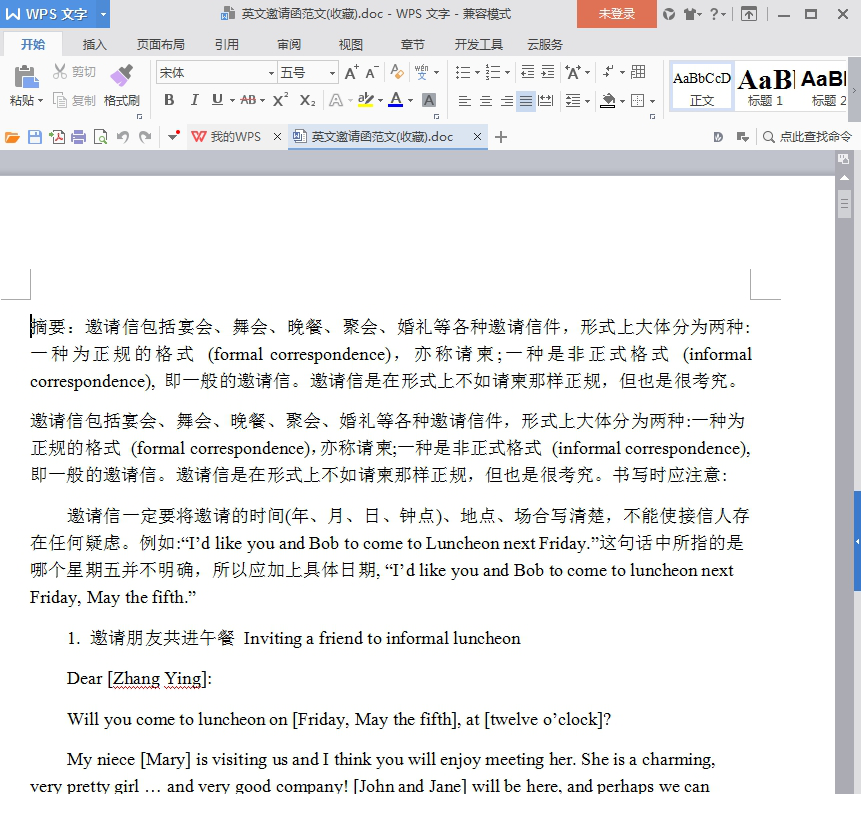The height and width of the screenshot is (825, 861).
Task: Toggle Italic formatting
Action: click(194, 100)
